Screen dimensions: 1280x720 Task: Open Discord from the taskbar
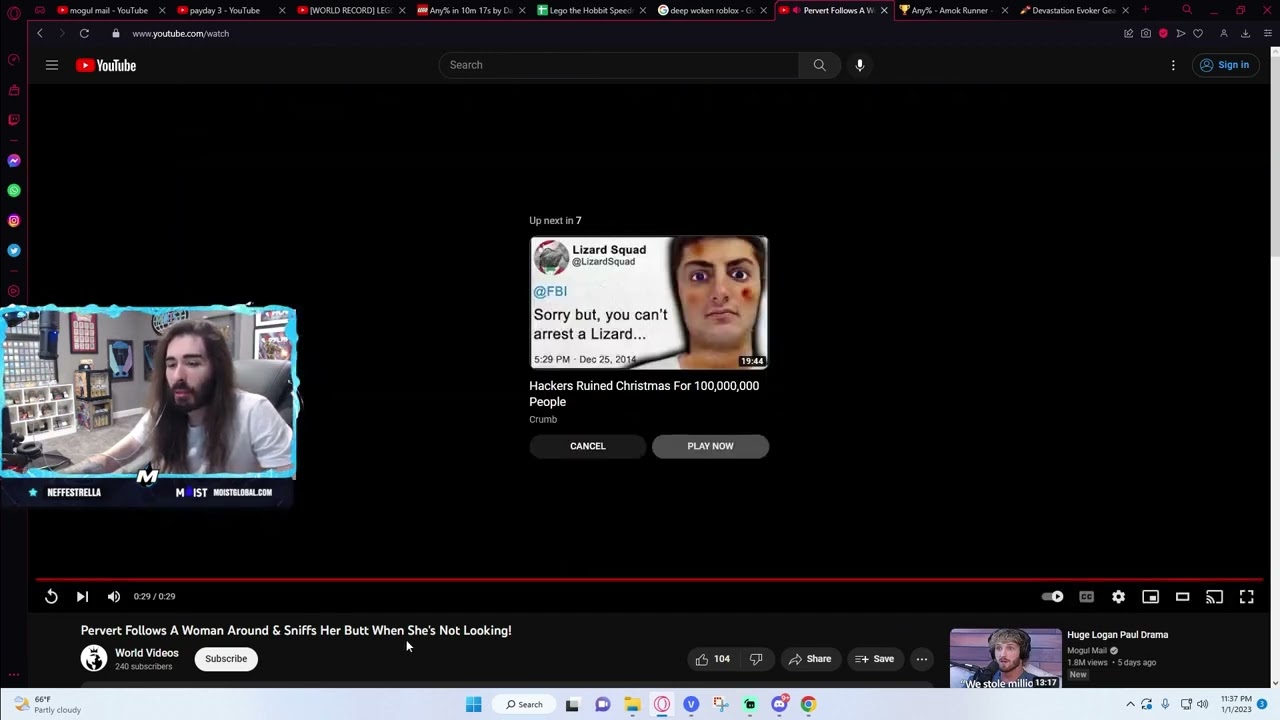point(779,704)
